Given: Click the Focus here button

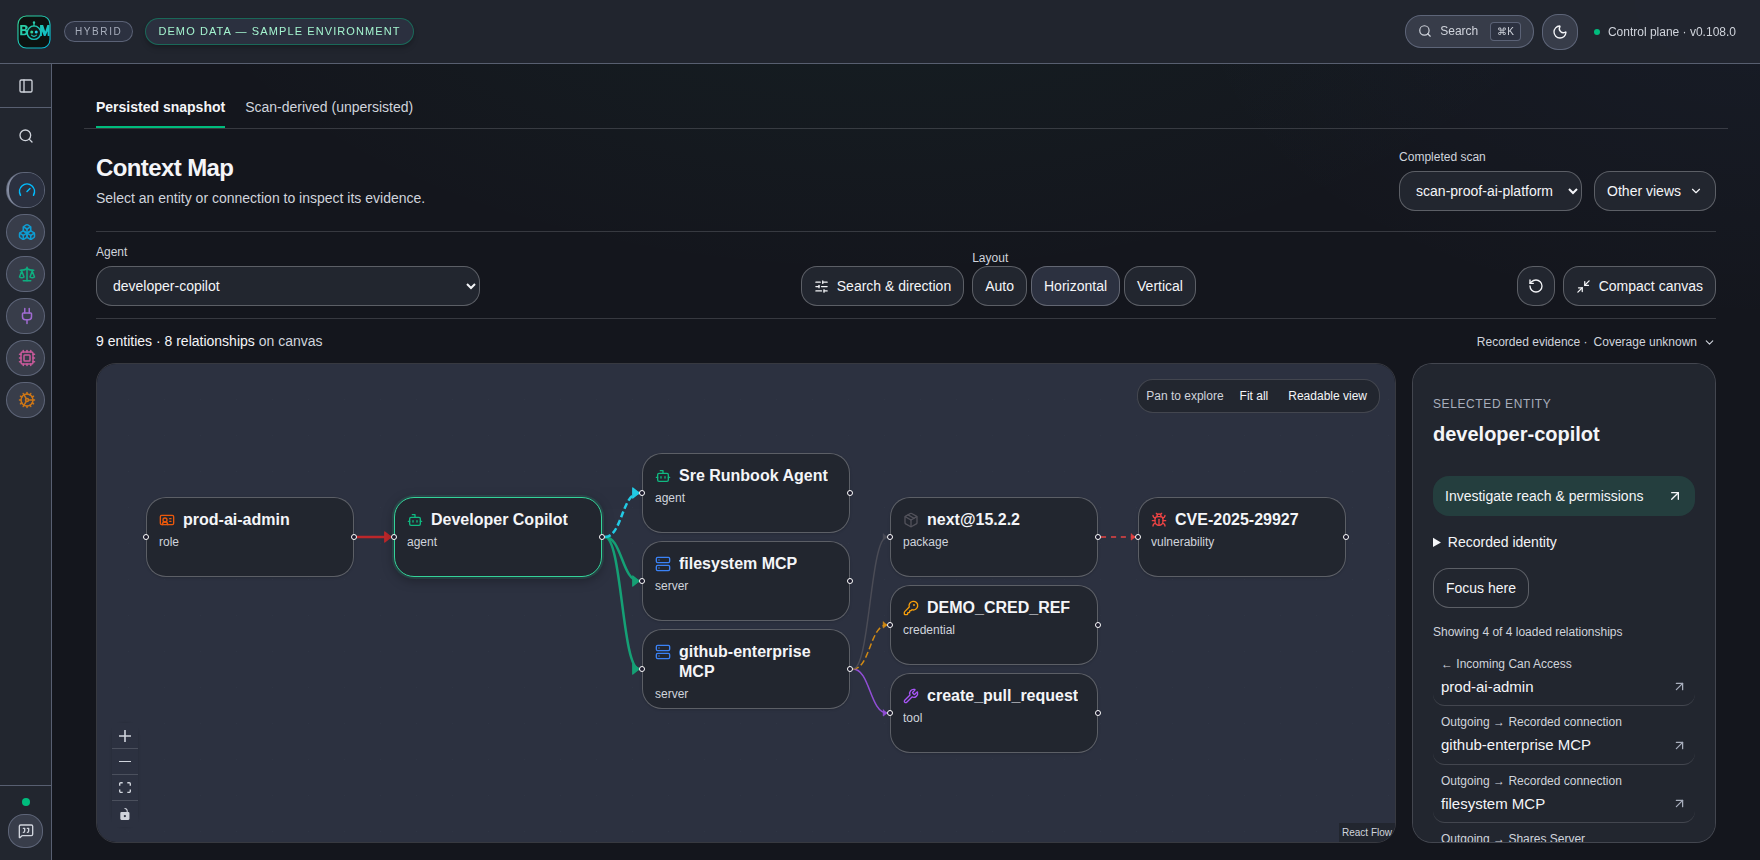Looking at the screenshot, I should pyautogui.click(x=1480, y=588).
